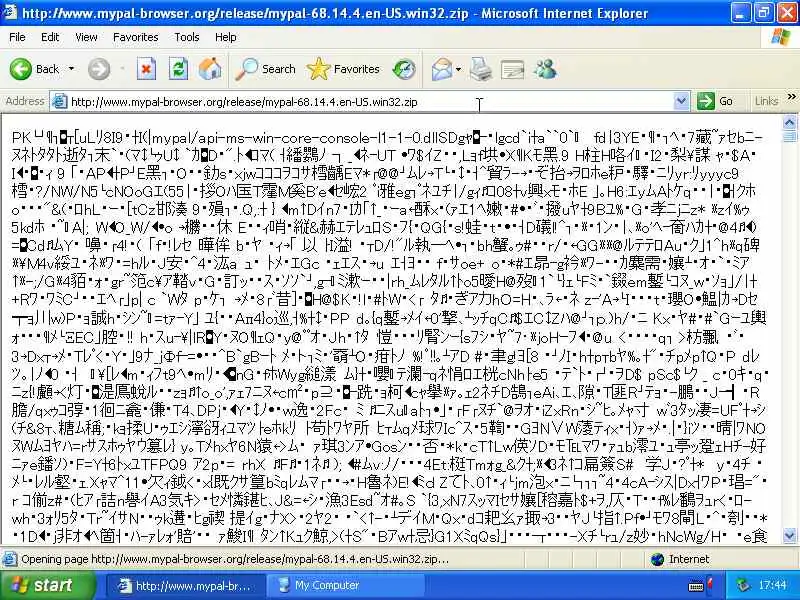Click the green Go button
Viewport: 800px width, 600px height.
pyautogui.click(x=715, y=101)
